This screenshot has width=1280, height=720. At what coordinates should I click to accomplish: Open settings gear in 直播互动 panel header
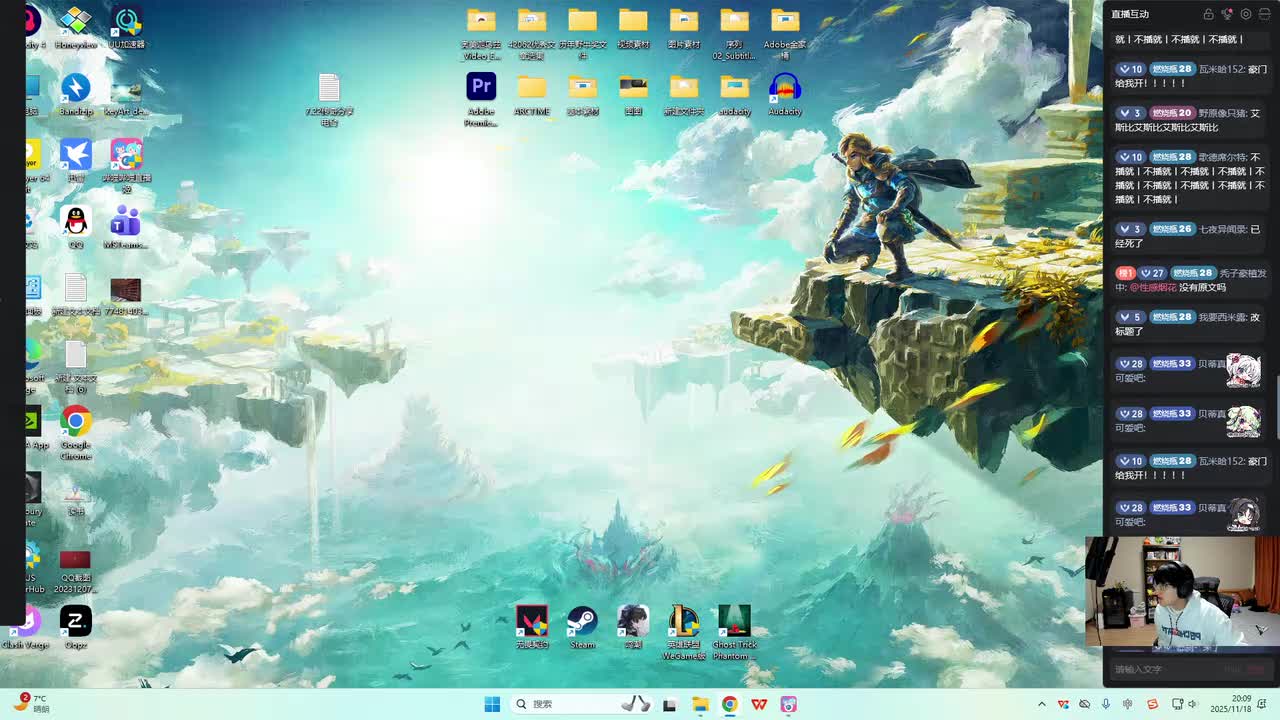coord(1246,14)
